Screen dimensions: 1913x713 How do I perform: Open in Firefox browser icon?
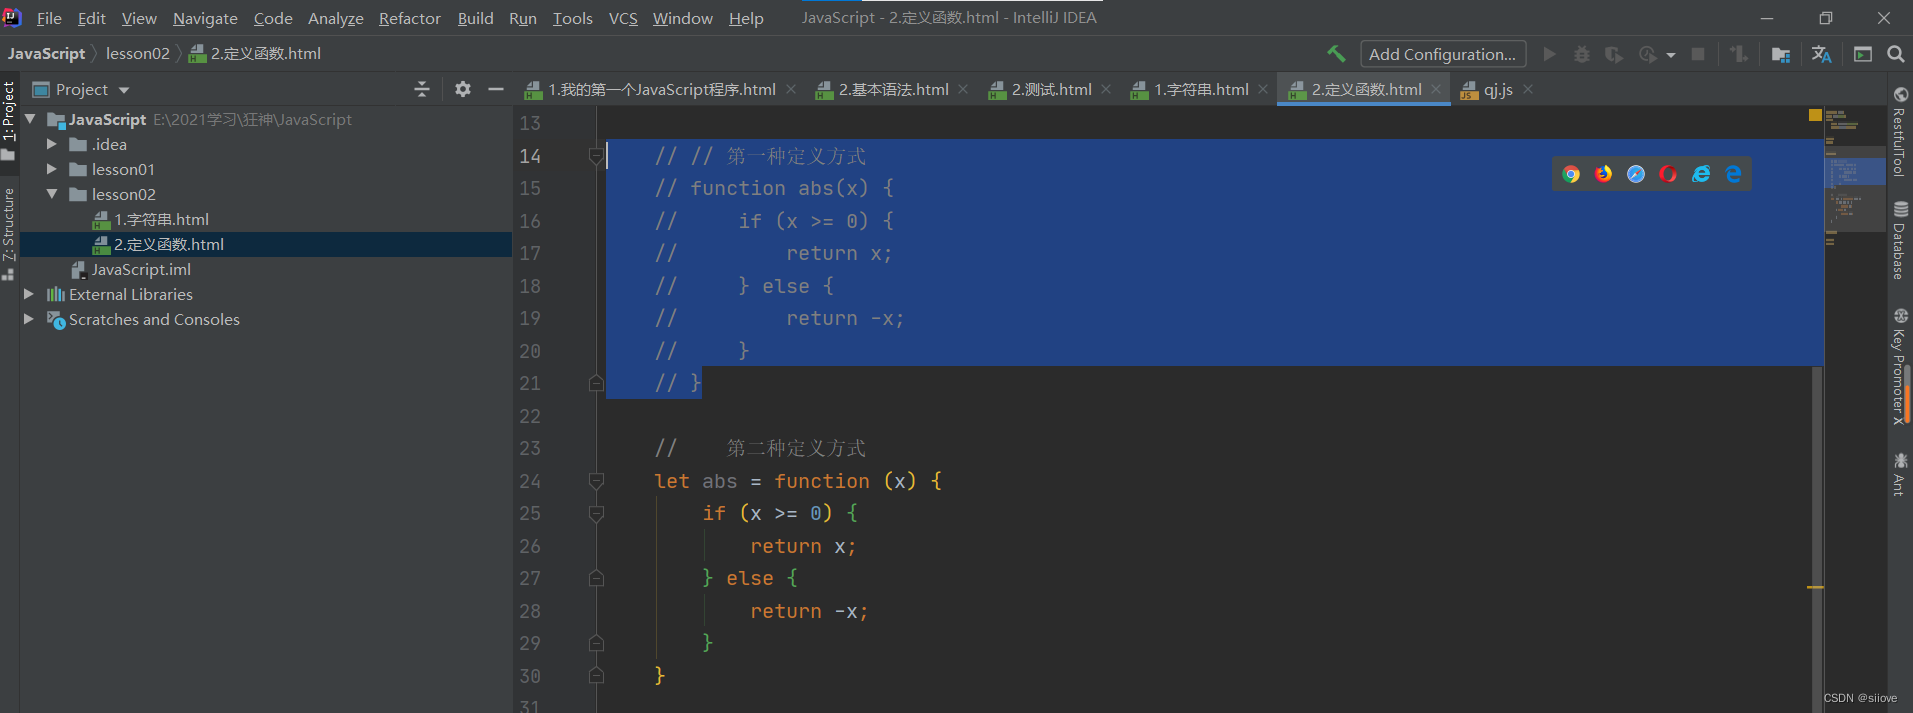1604,174
